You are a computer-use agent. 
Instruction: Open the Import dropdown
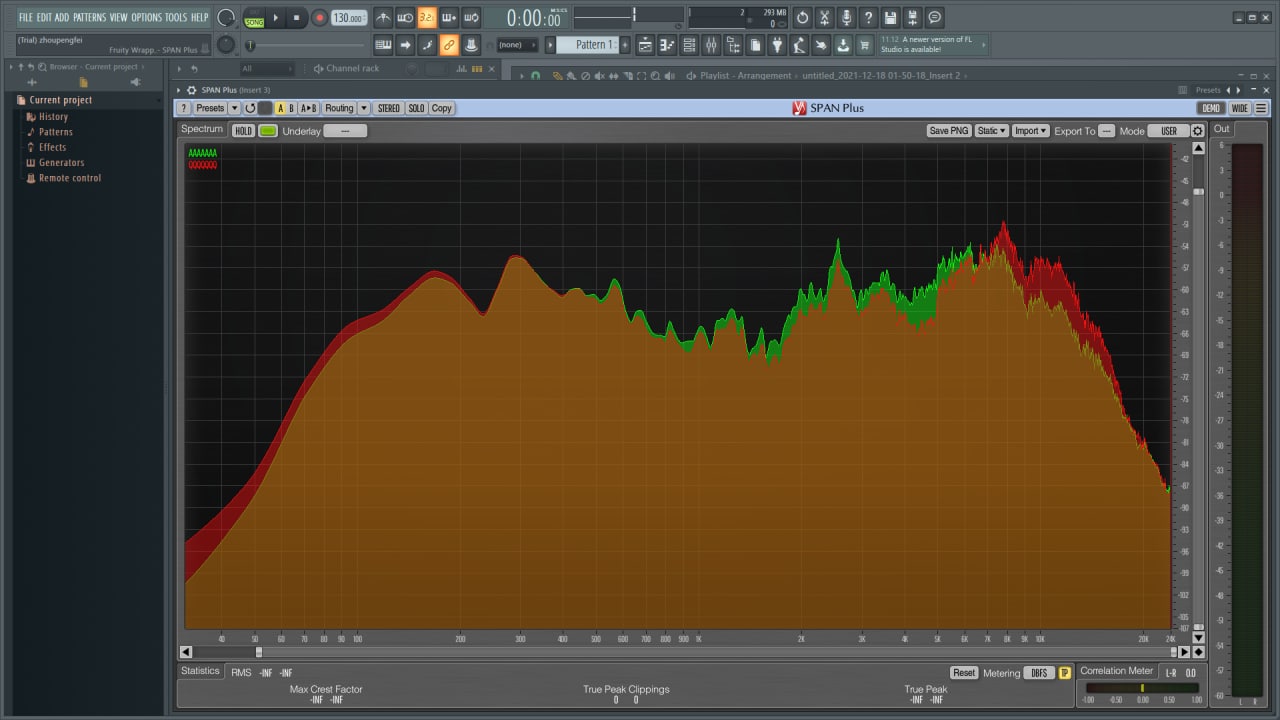tap(1030, 131)
